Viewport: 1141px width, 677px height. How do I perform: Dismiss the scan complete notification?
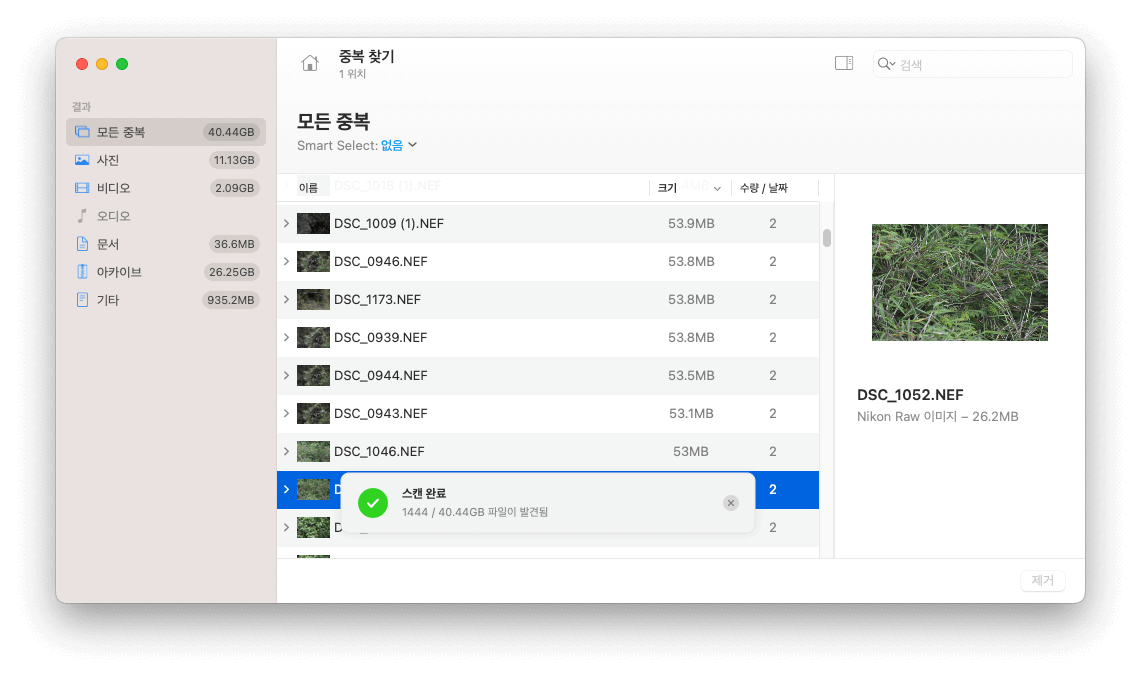(731, 503)
